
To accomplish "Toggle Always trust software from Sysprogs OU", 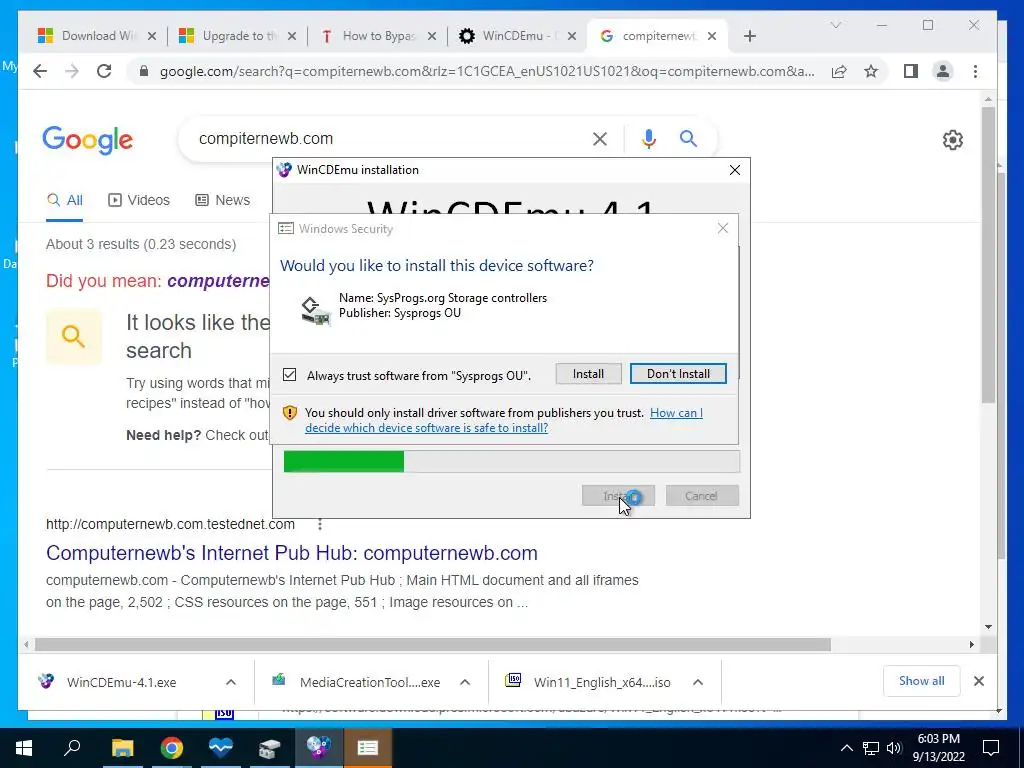I will coord(289,375).
